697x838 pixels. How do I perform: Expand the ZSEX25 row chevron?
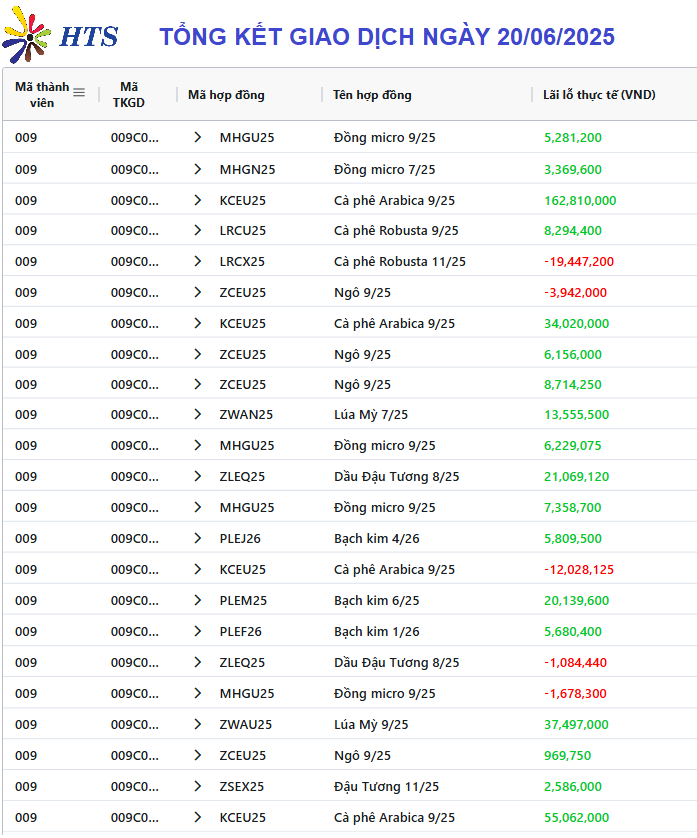coord(198,786)
